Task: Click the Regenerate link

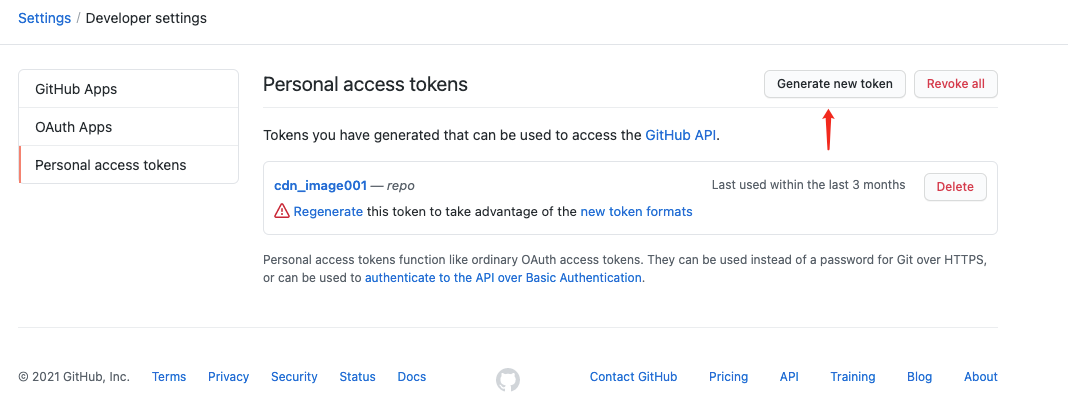Action: click(328, 212)
